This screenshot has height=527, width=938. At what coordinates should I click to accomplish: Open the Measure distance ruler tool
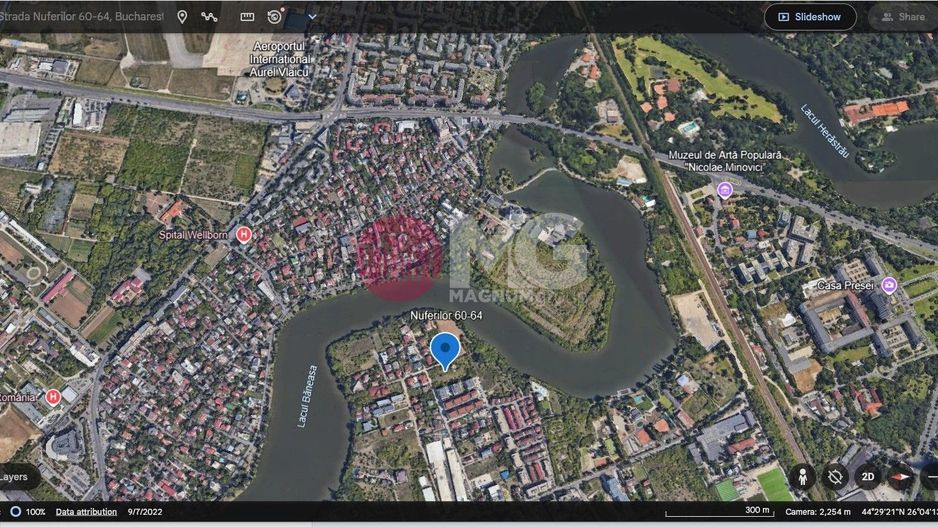[x=247, y=17]
